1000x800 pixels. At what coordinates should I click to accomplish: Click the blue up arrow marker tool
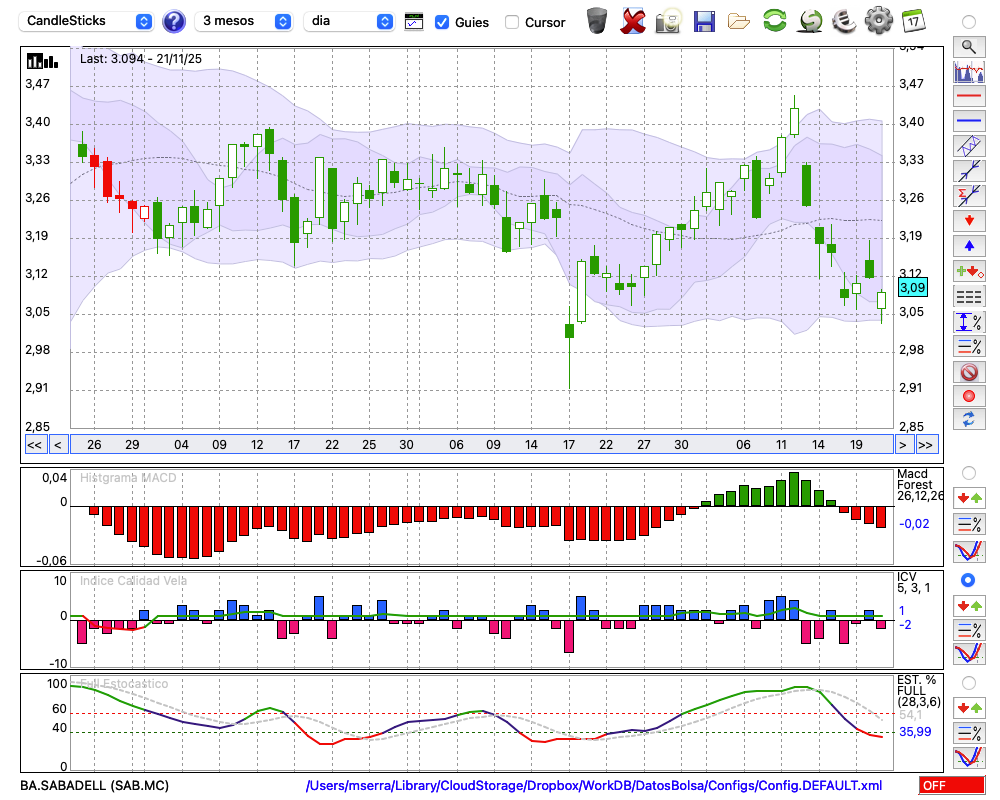click(968, 245)
